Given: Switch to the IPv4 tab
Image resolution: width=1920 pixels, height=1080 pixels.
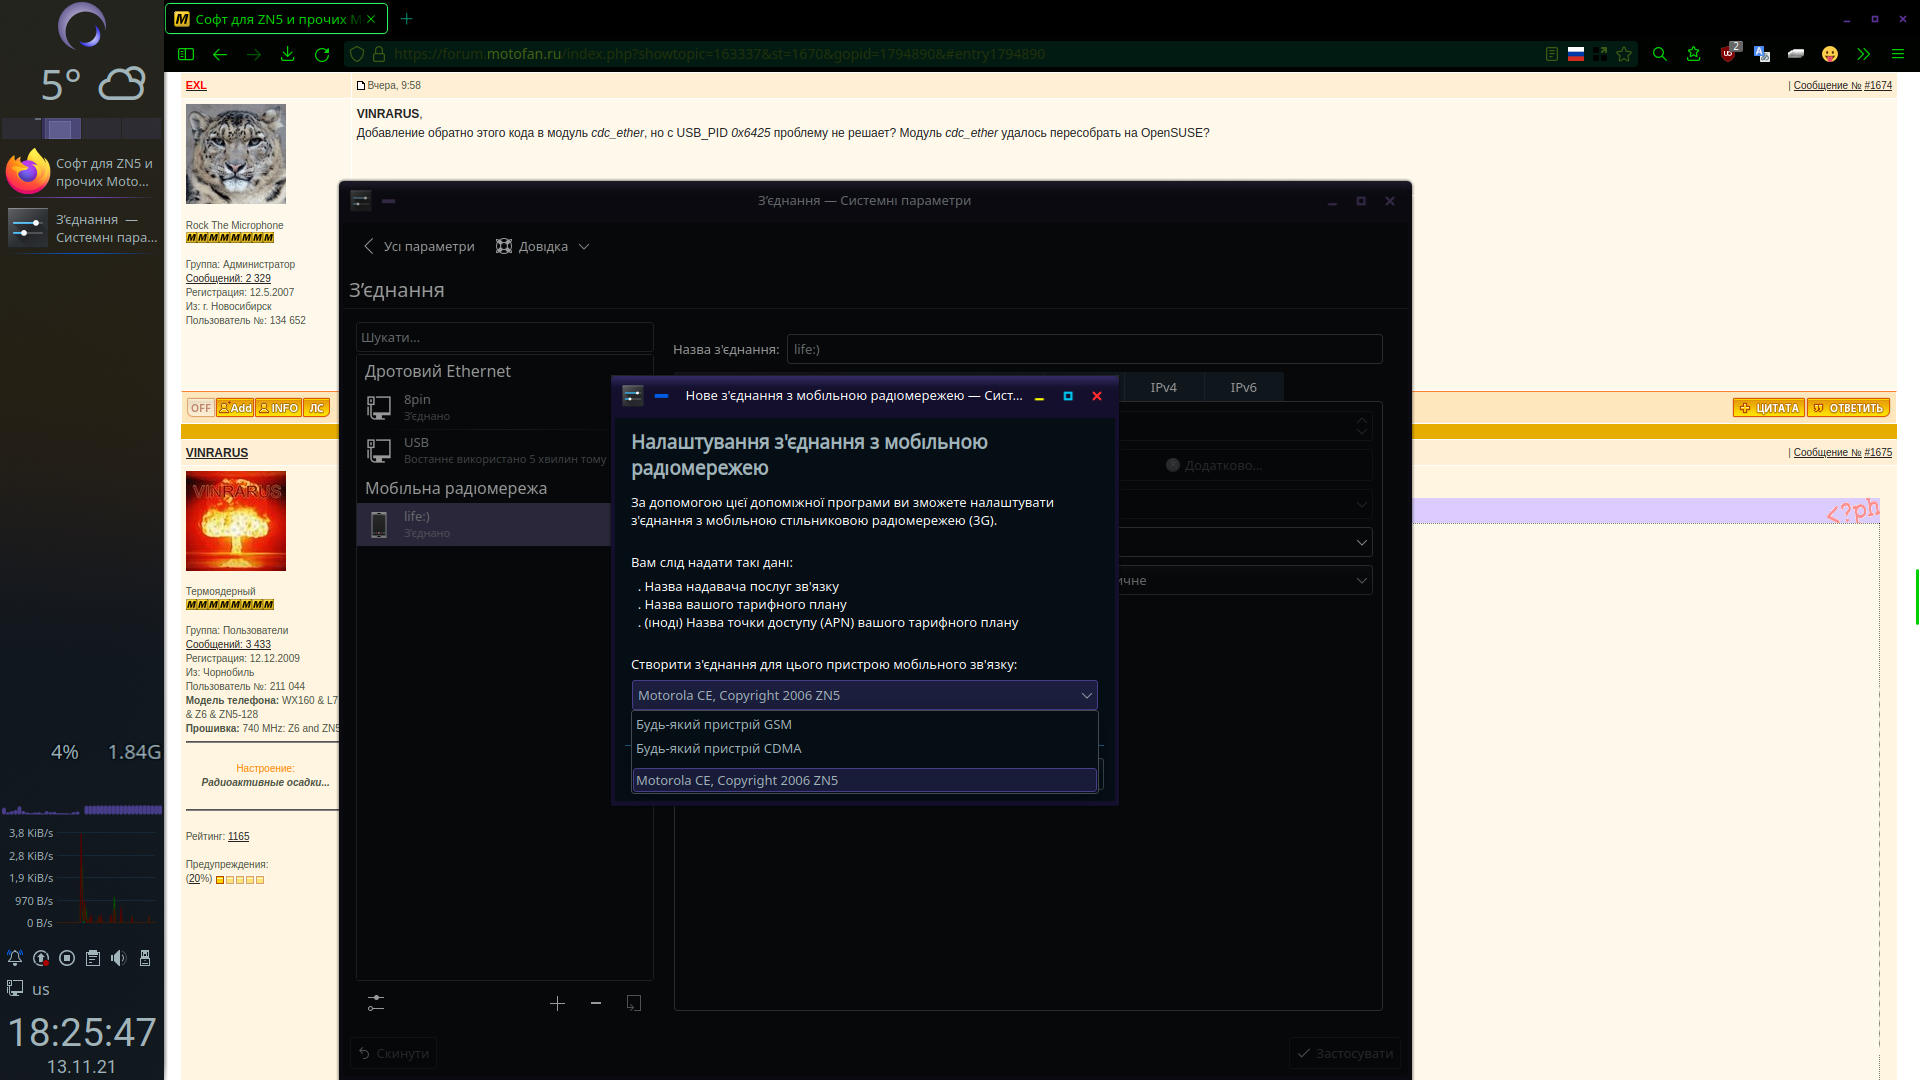Looking at the screenshot, I should 1163,387.
